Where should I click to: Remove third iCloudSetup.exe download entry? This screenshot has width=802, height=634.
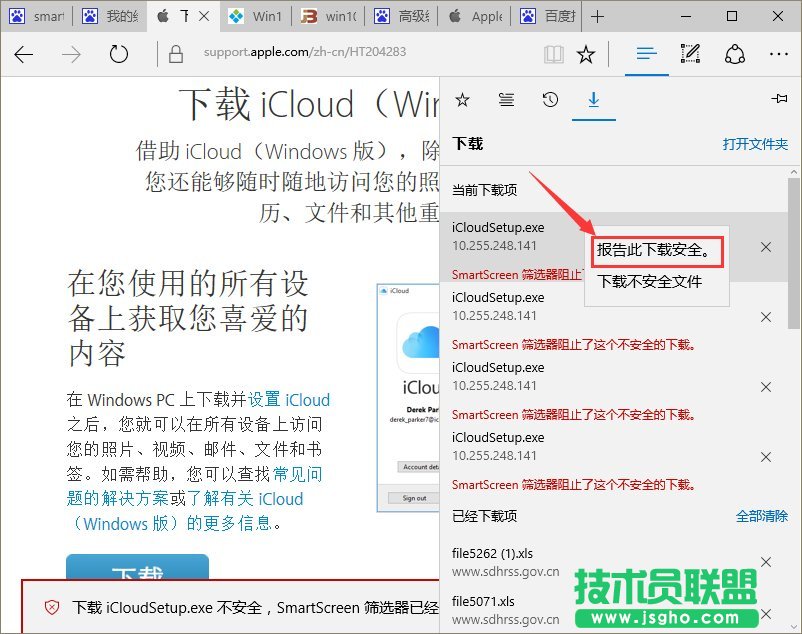pyautogui.click(x=766, y=387)
